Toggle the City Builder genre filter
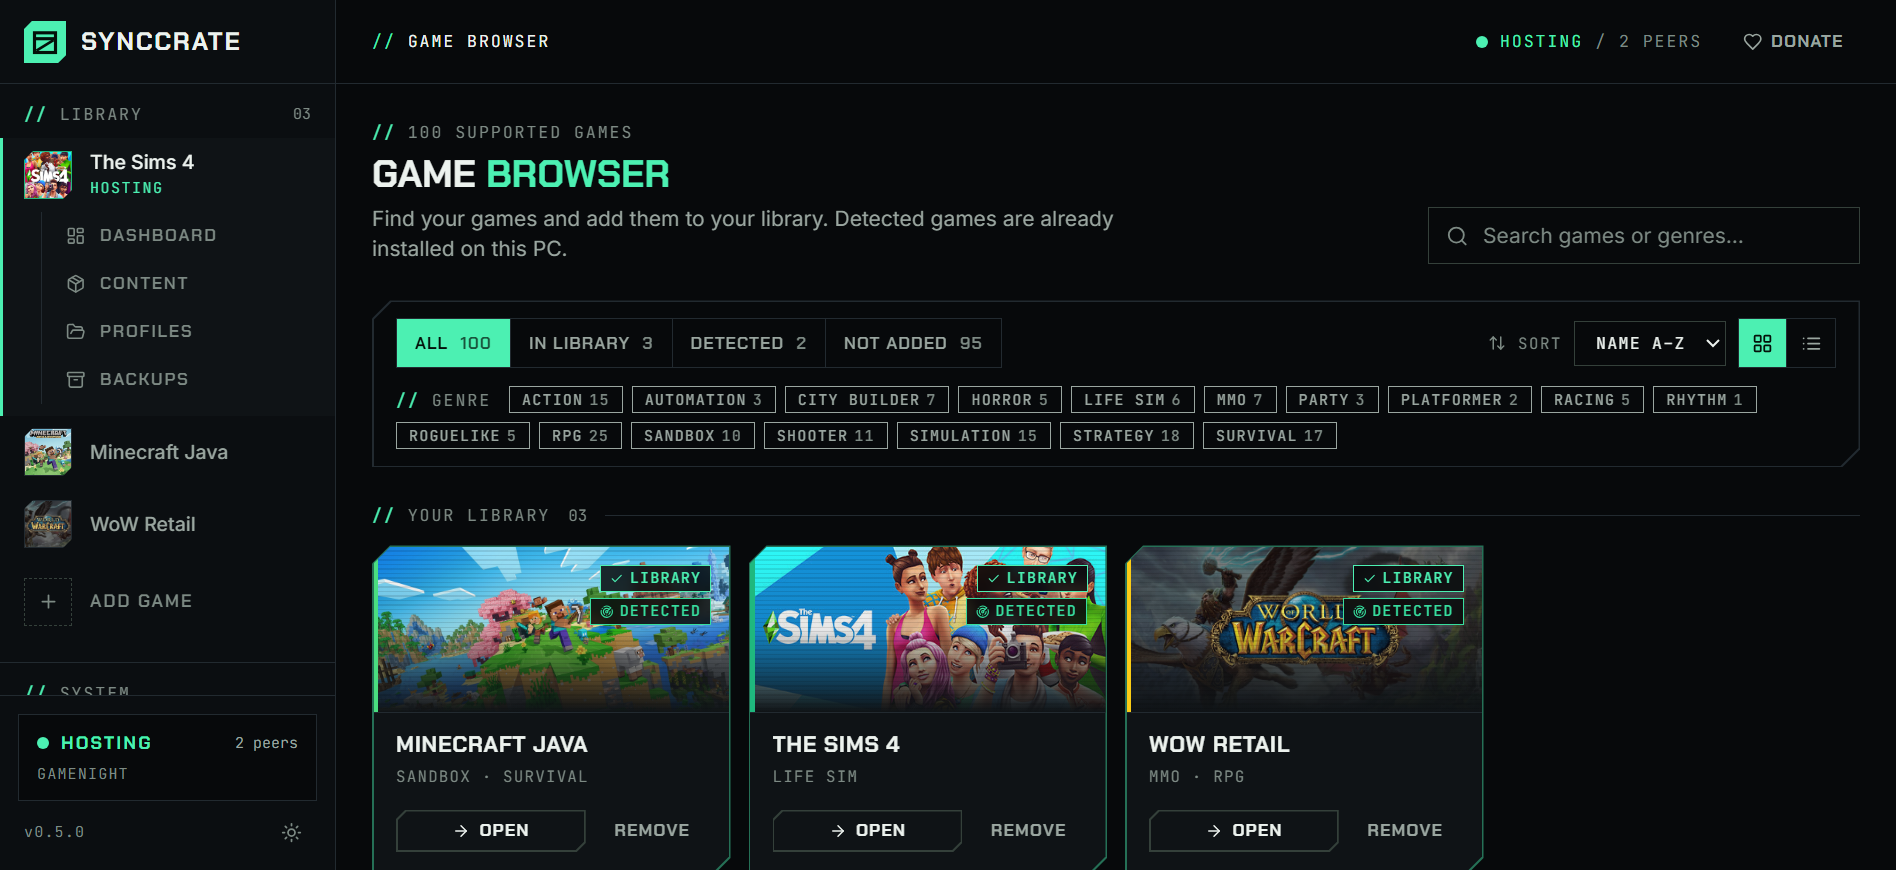Screen dimensions: 1896x870 [867, 400]
